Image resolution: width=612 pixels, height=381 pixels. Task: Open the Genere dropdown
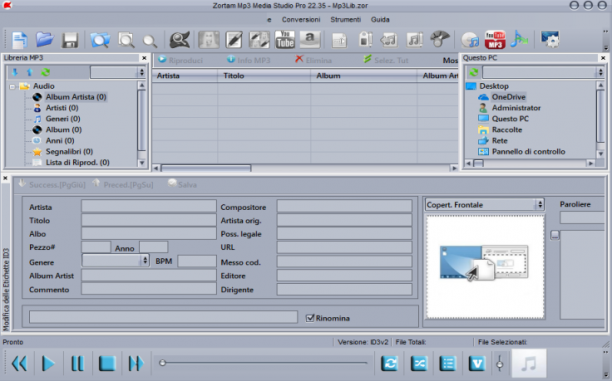click(145, 260)
